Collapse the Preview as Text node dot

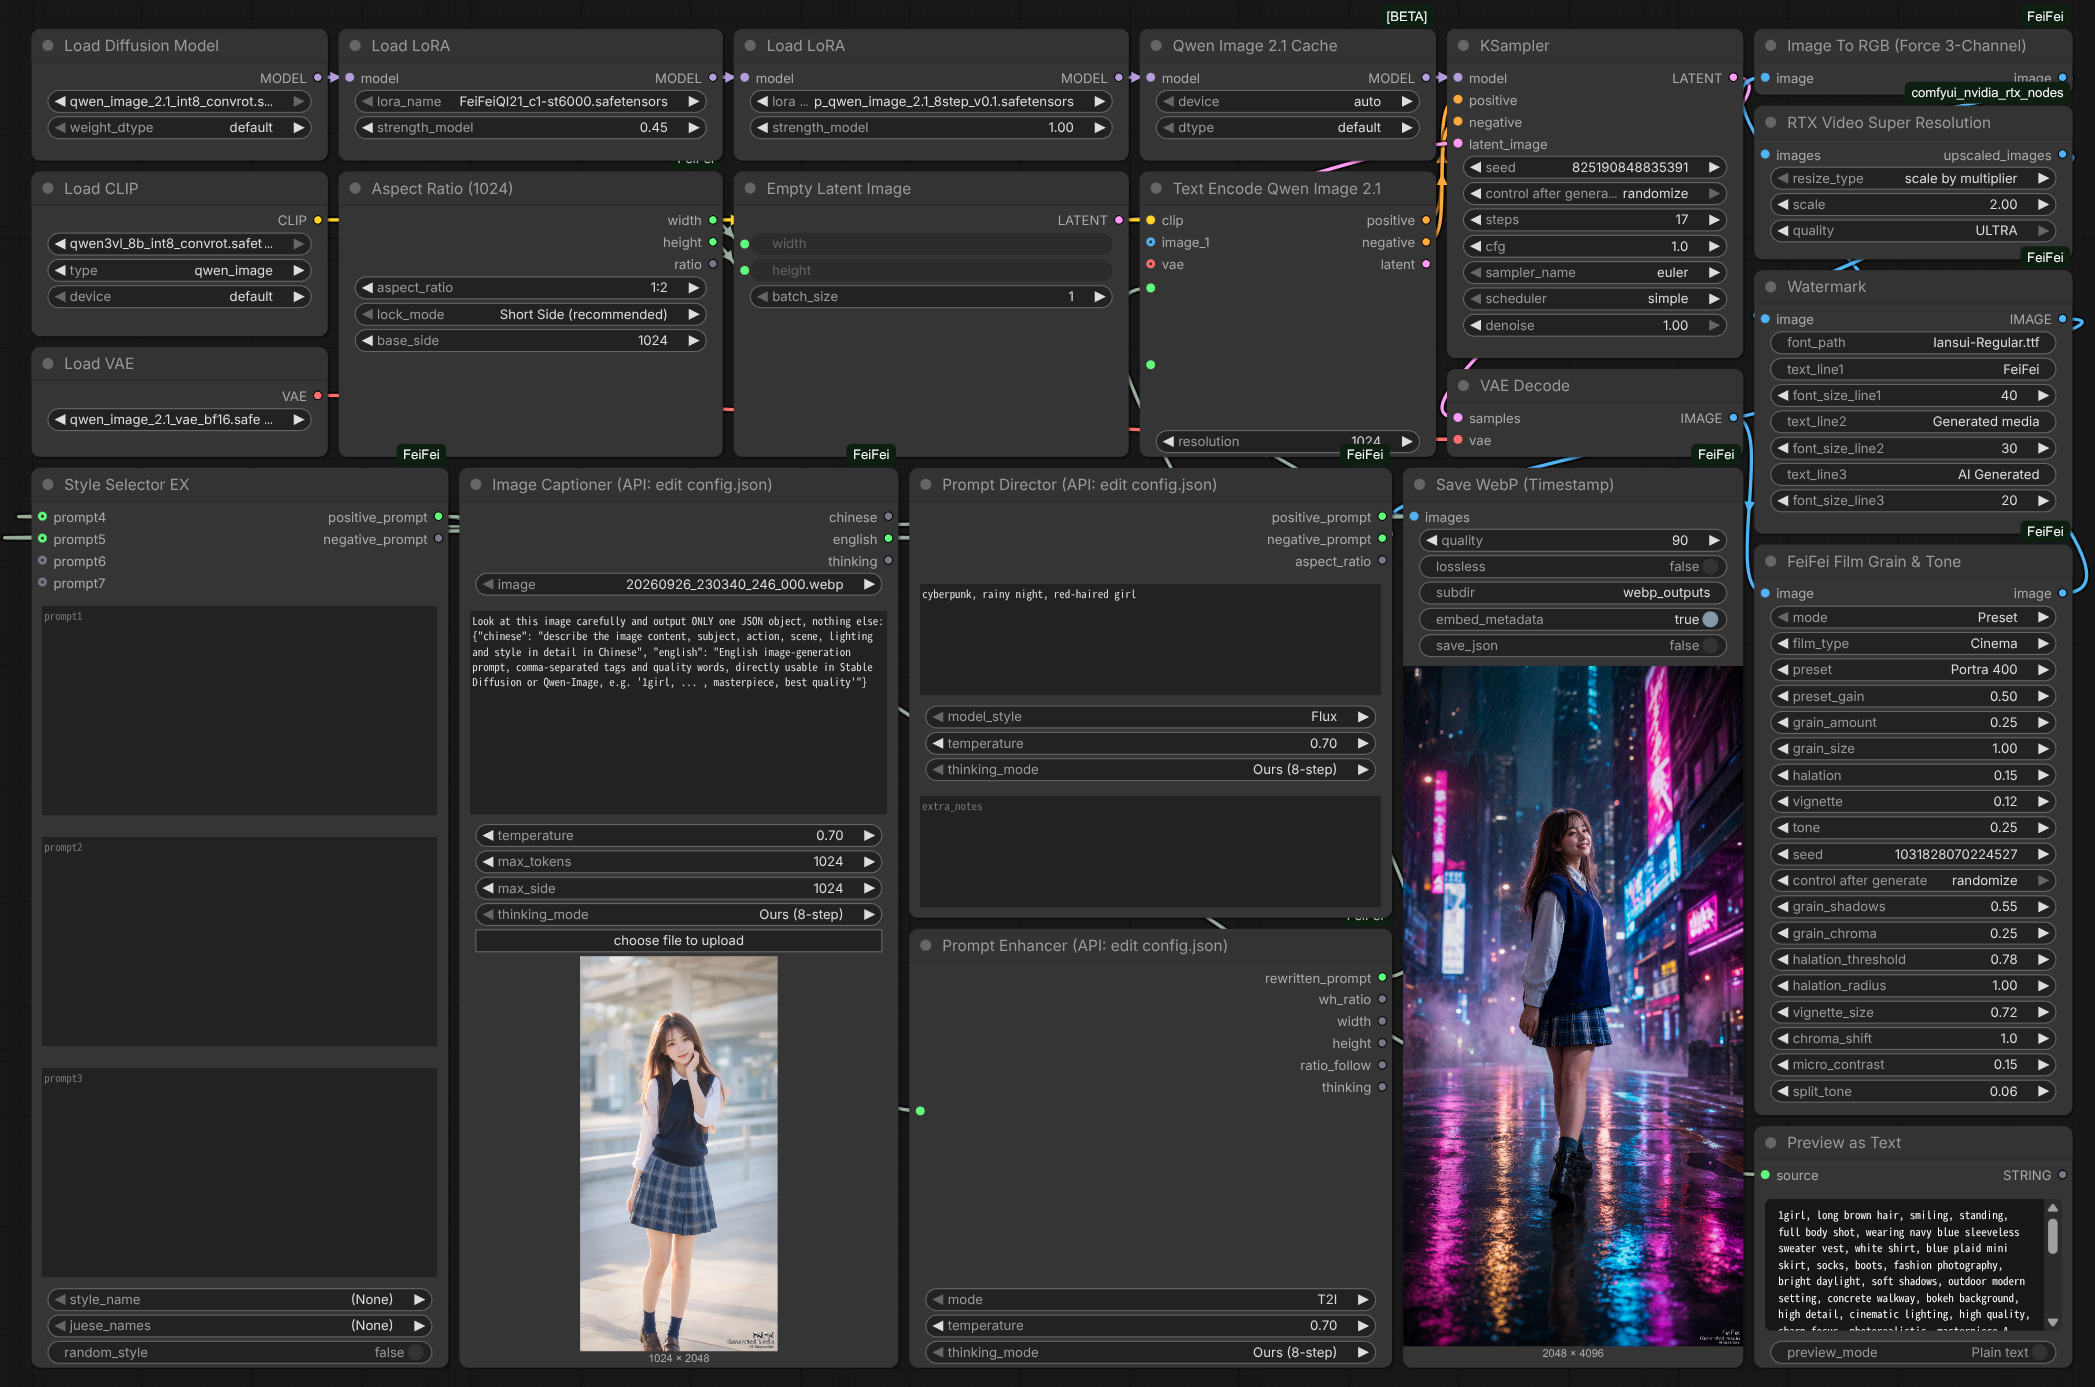pyautogui.click(x=1770, y=1143)
